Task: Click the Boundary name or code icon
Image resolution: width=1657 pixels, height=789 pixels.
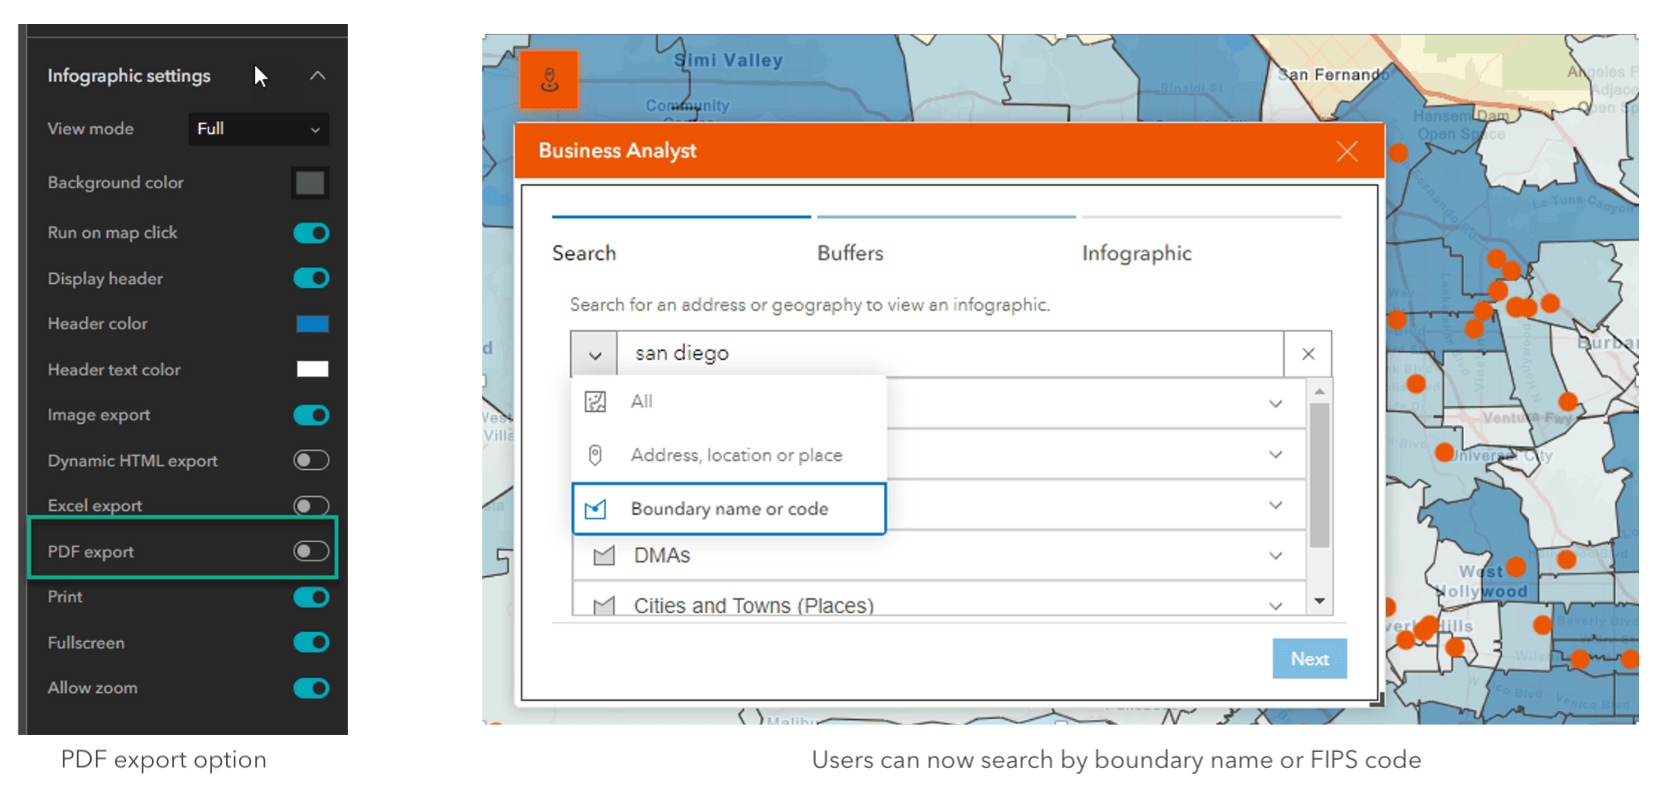Action: click(595, 509)
